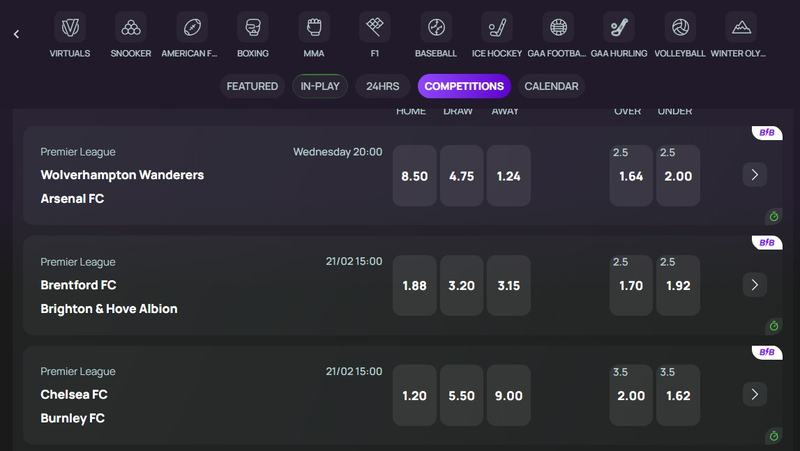This screenshot has width=800, height=451.
Task: Open the F1 chequered flag icon
Action: 374,27
